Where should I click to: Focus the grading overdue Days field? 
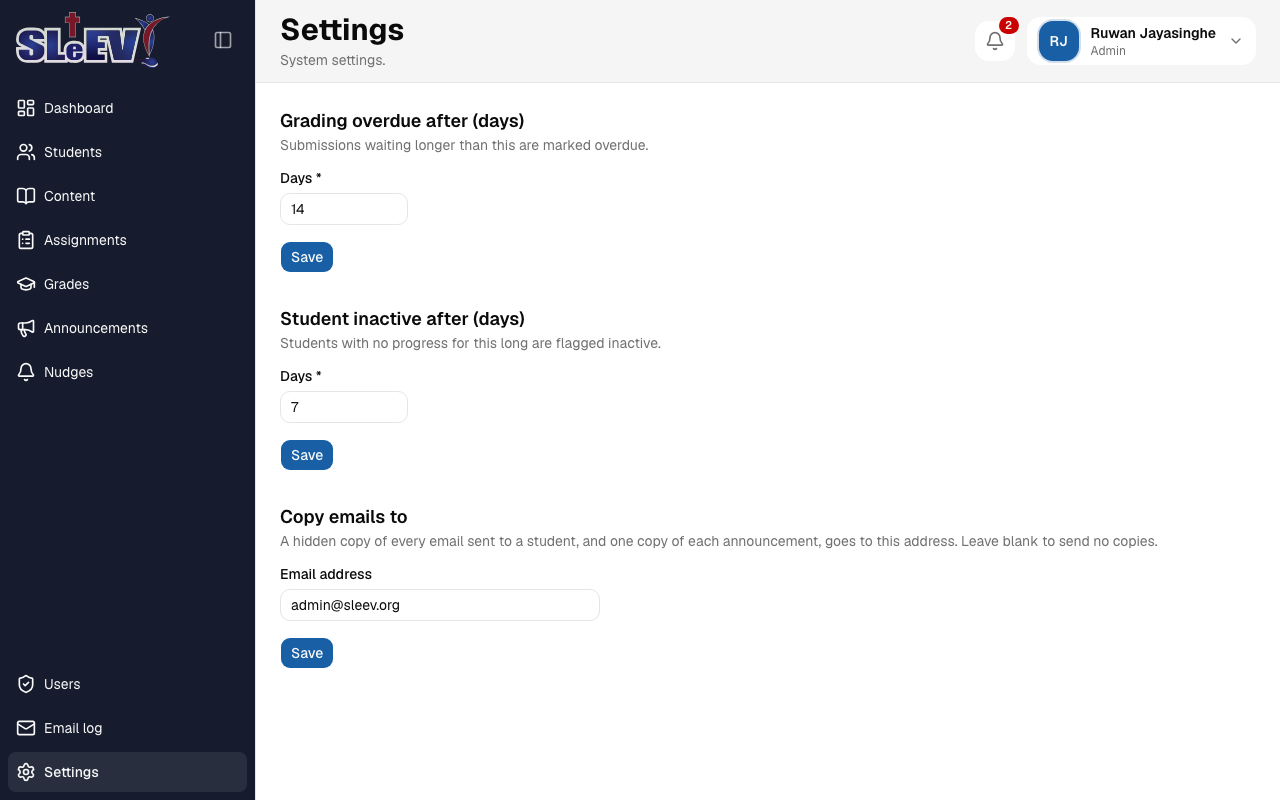344,209
